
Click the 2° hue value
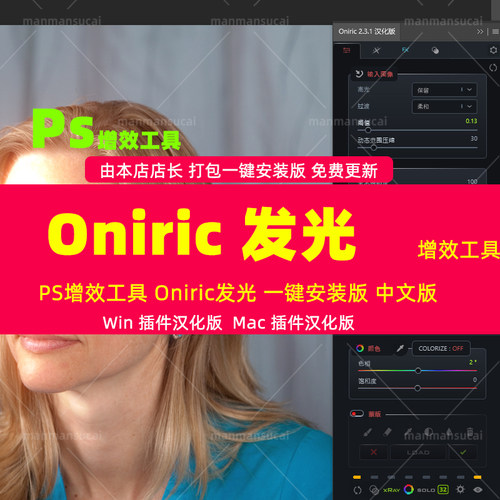[473, 362]
